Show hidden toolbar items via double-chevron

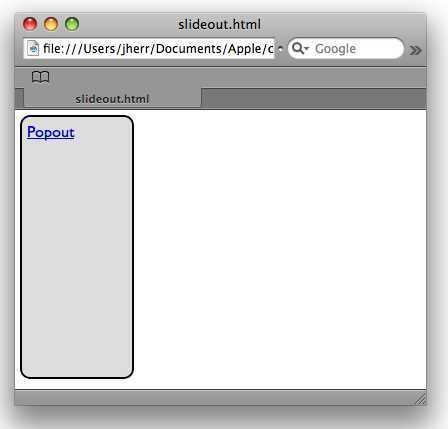tap(415, 50)
